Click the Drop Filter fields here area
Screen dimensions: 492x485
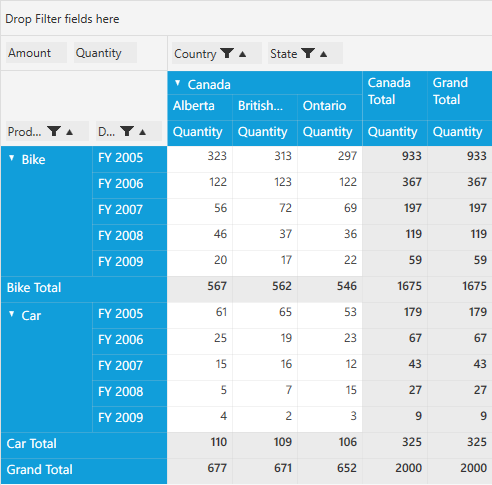click(x=246, y=19)
